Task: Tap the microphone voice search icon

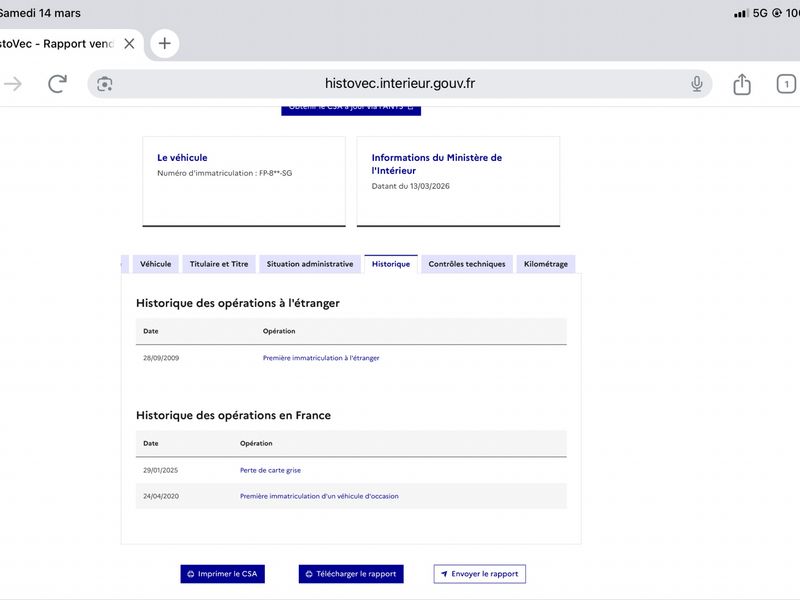Action: (x=697, y=84)
